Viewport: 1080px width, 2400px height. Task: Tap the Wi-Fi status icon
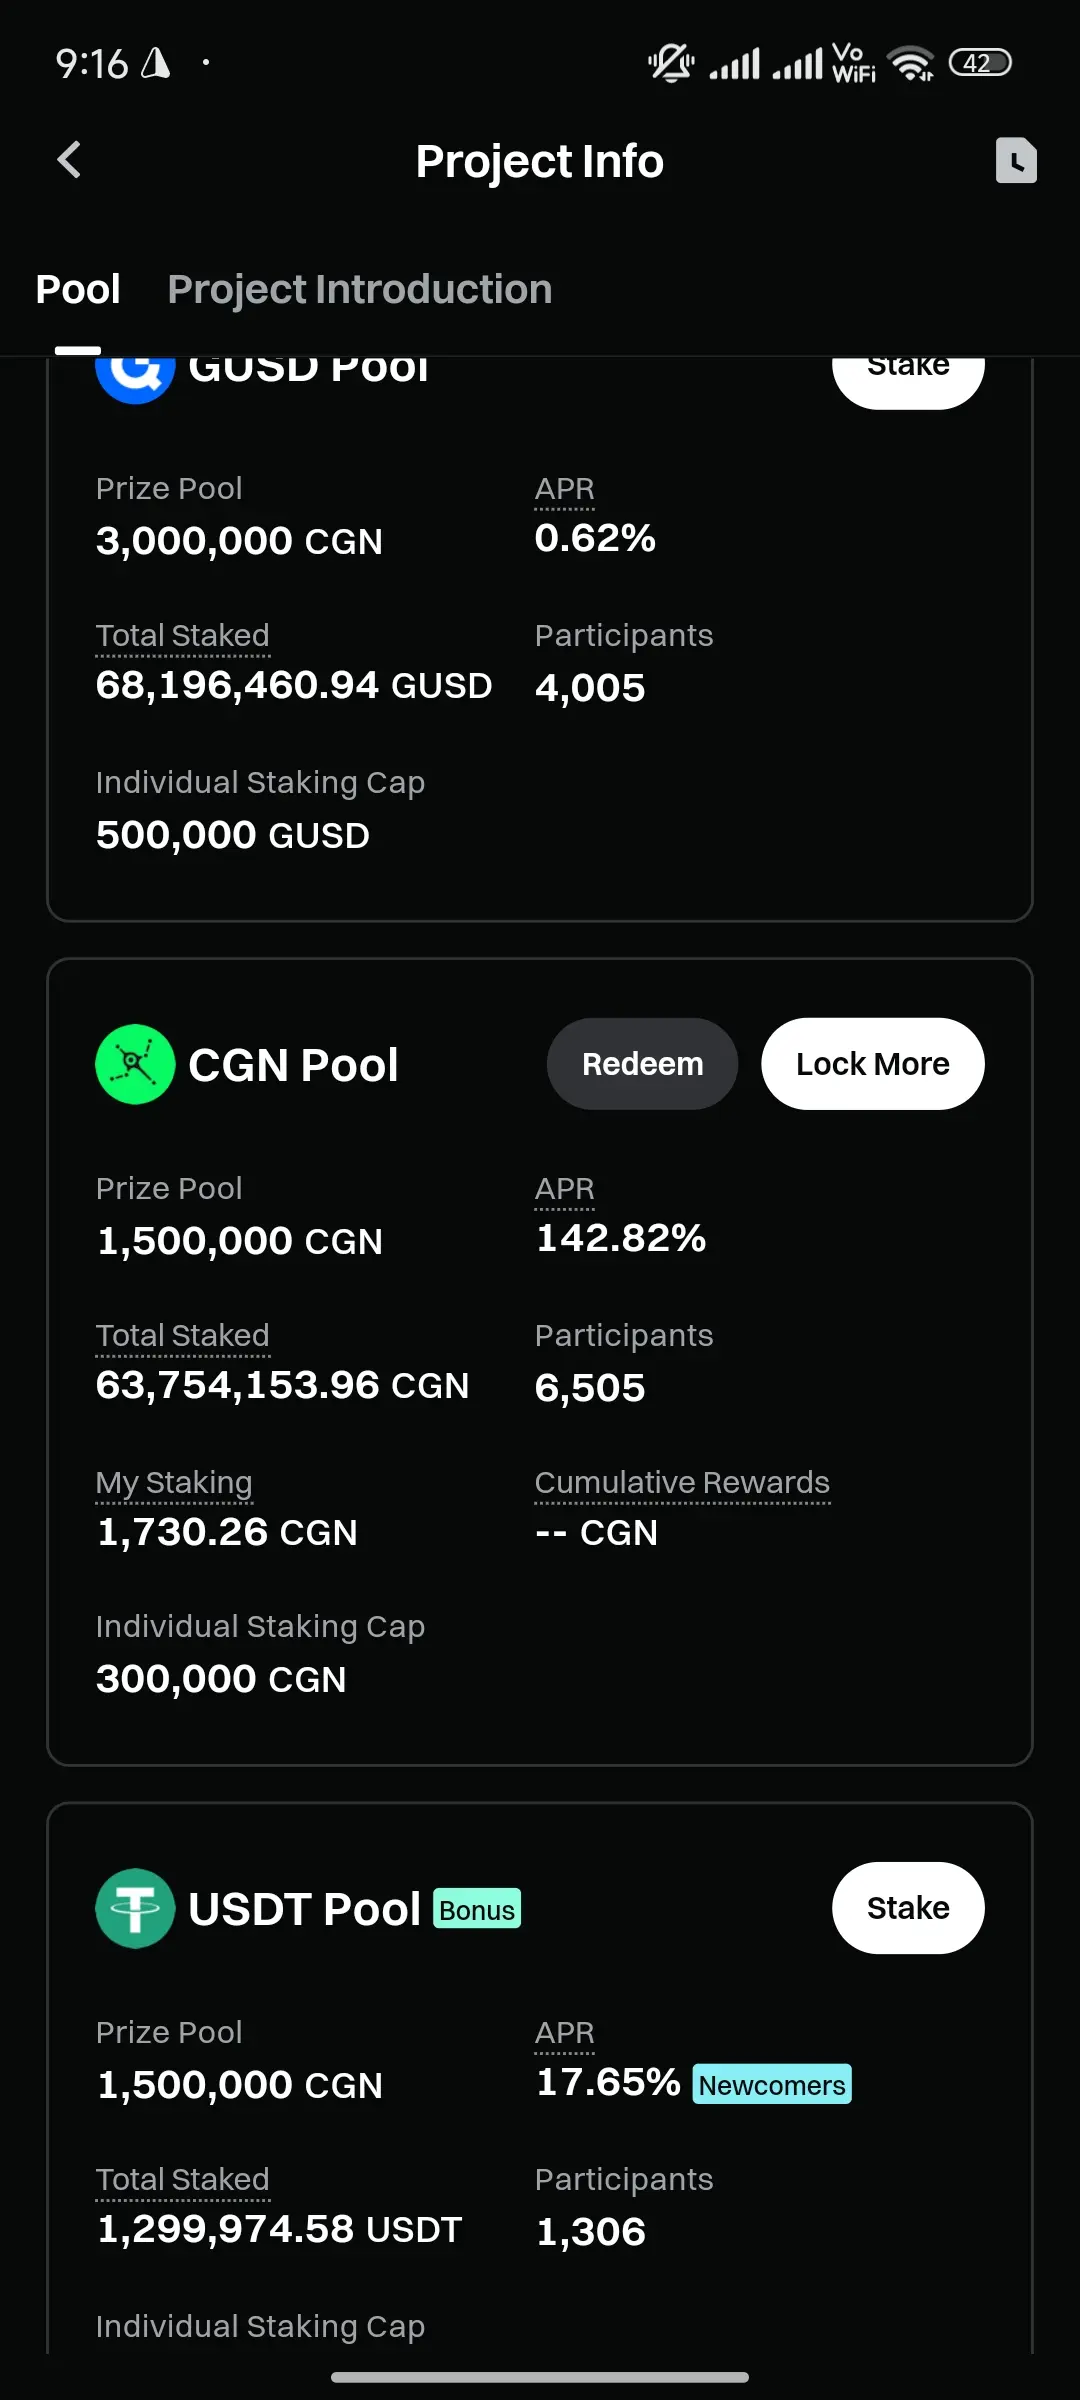click(911, 63)
